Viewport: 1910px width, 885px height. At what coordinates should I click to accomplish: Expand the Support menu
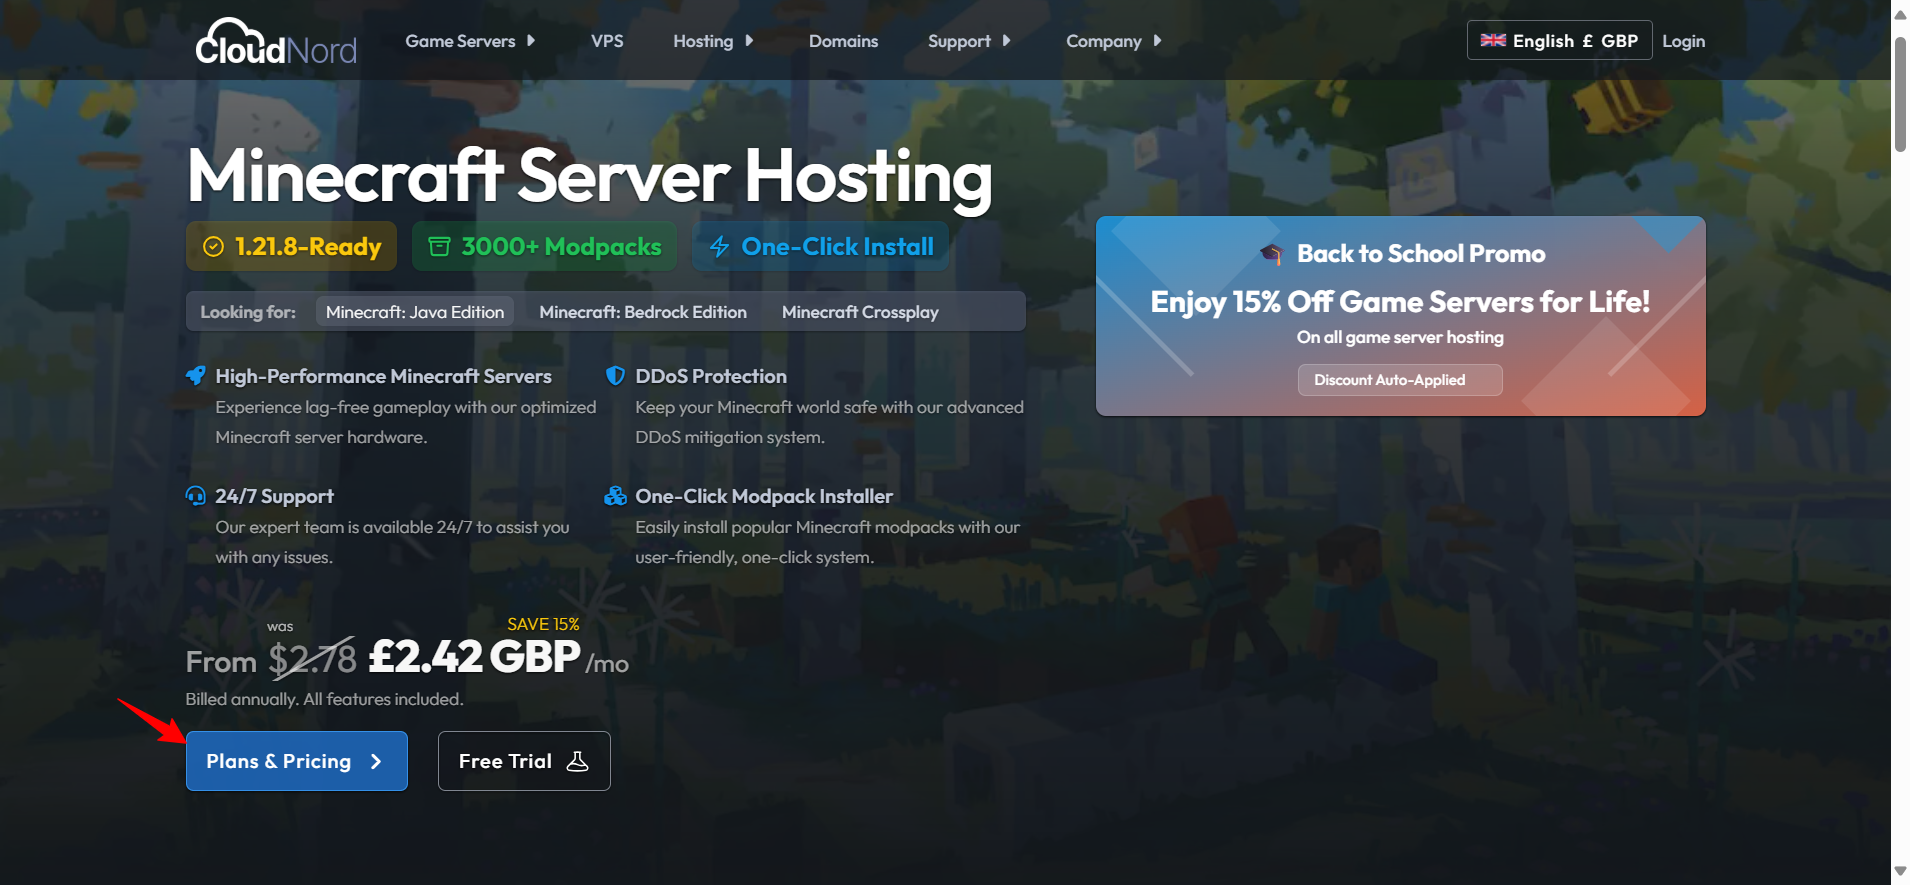[969, 41]
